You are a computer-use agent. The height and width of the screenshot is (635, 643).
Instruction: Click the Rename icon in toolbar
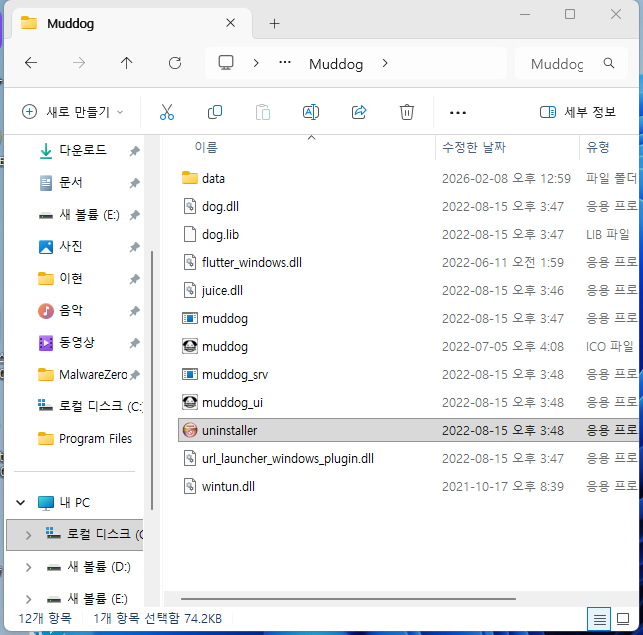311,112
